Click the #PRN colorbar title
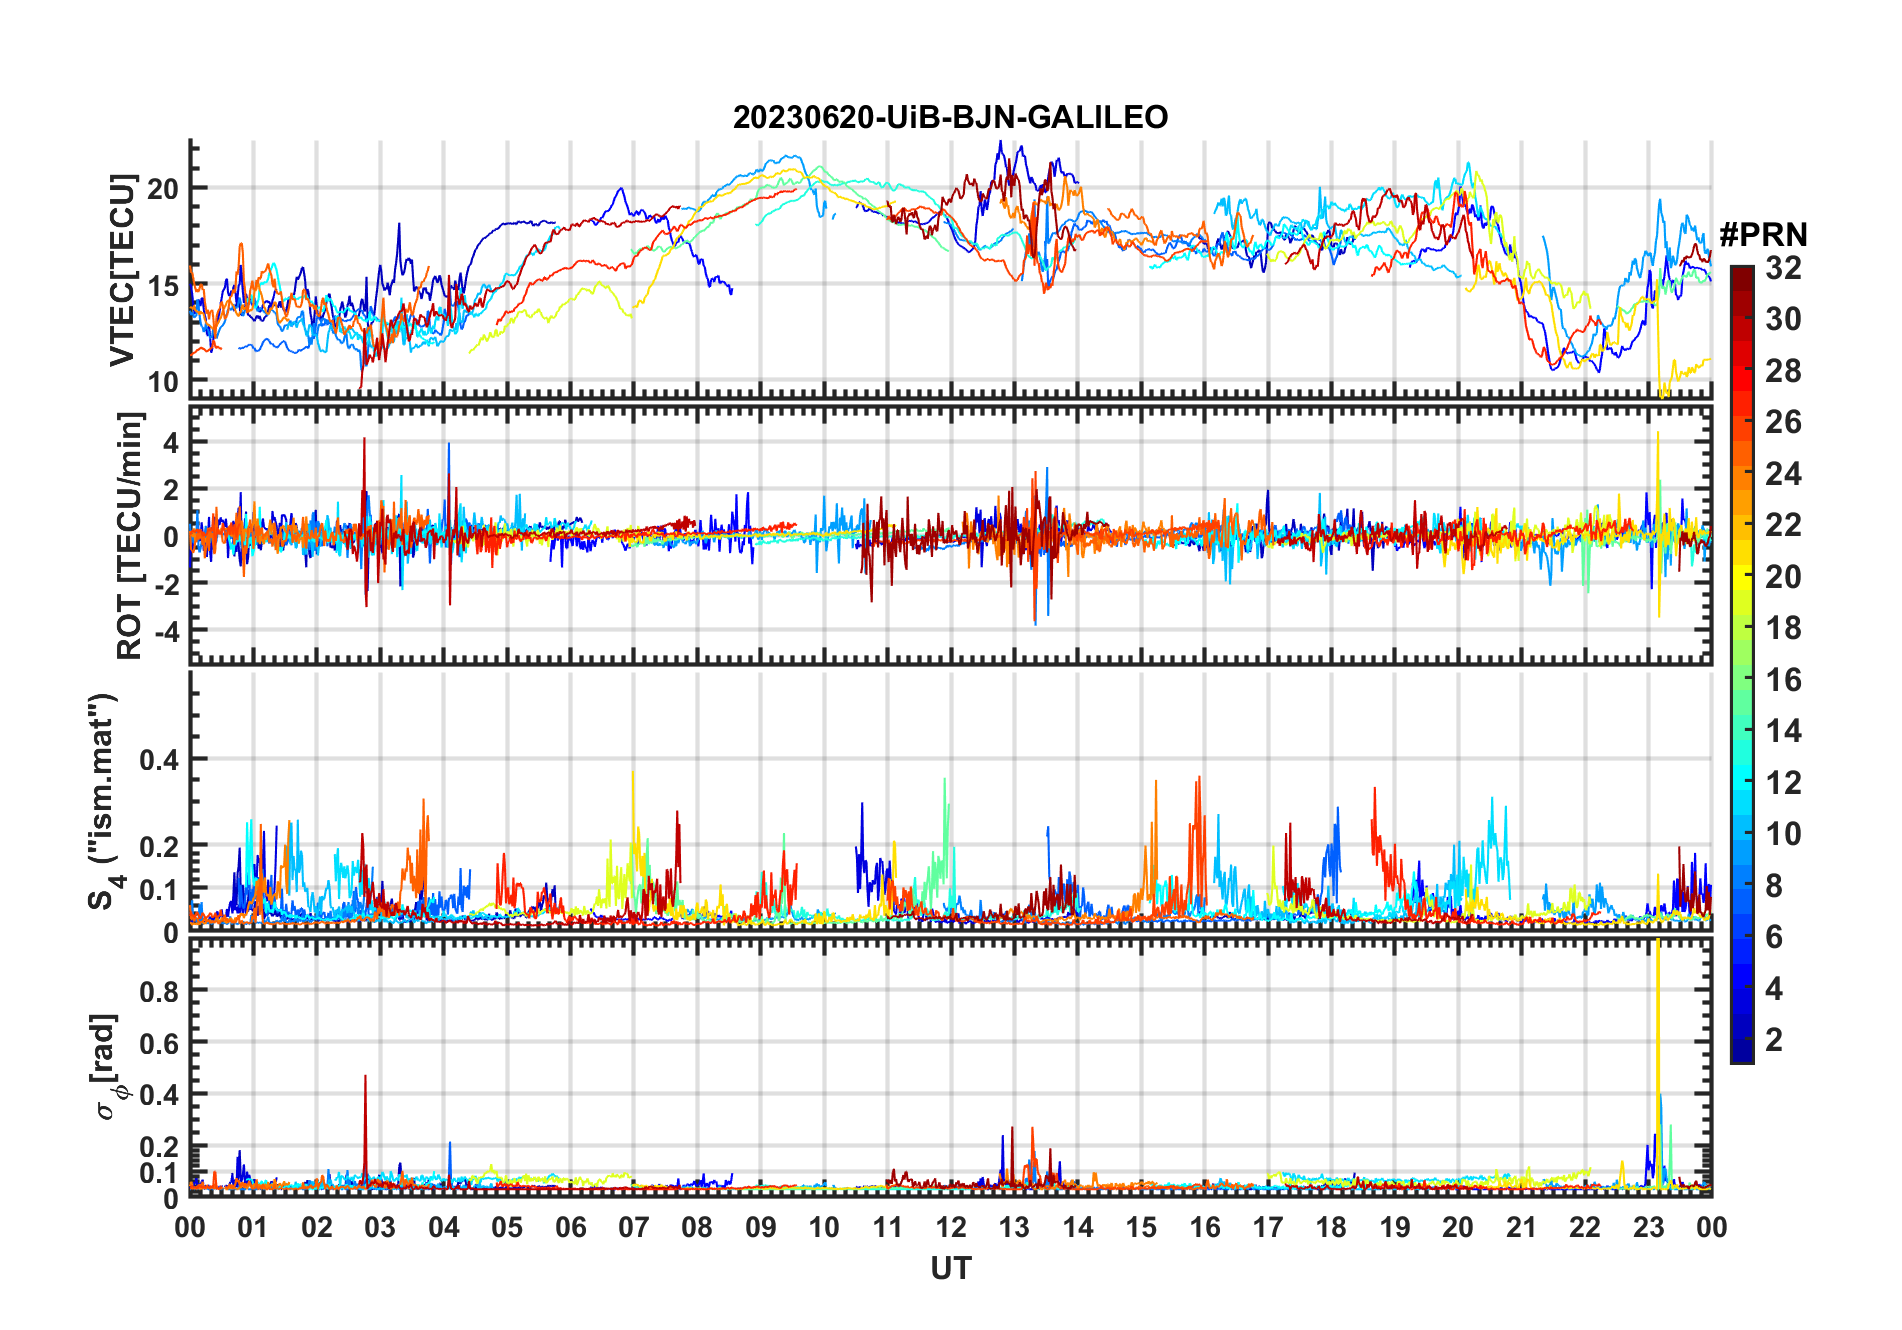 1763,235
